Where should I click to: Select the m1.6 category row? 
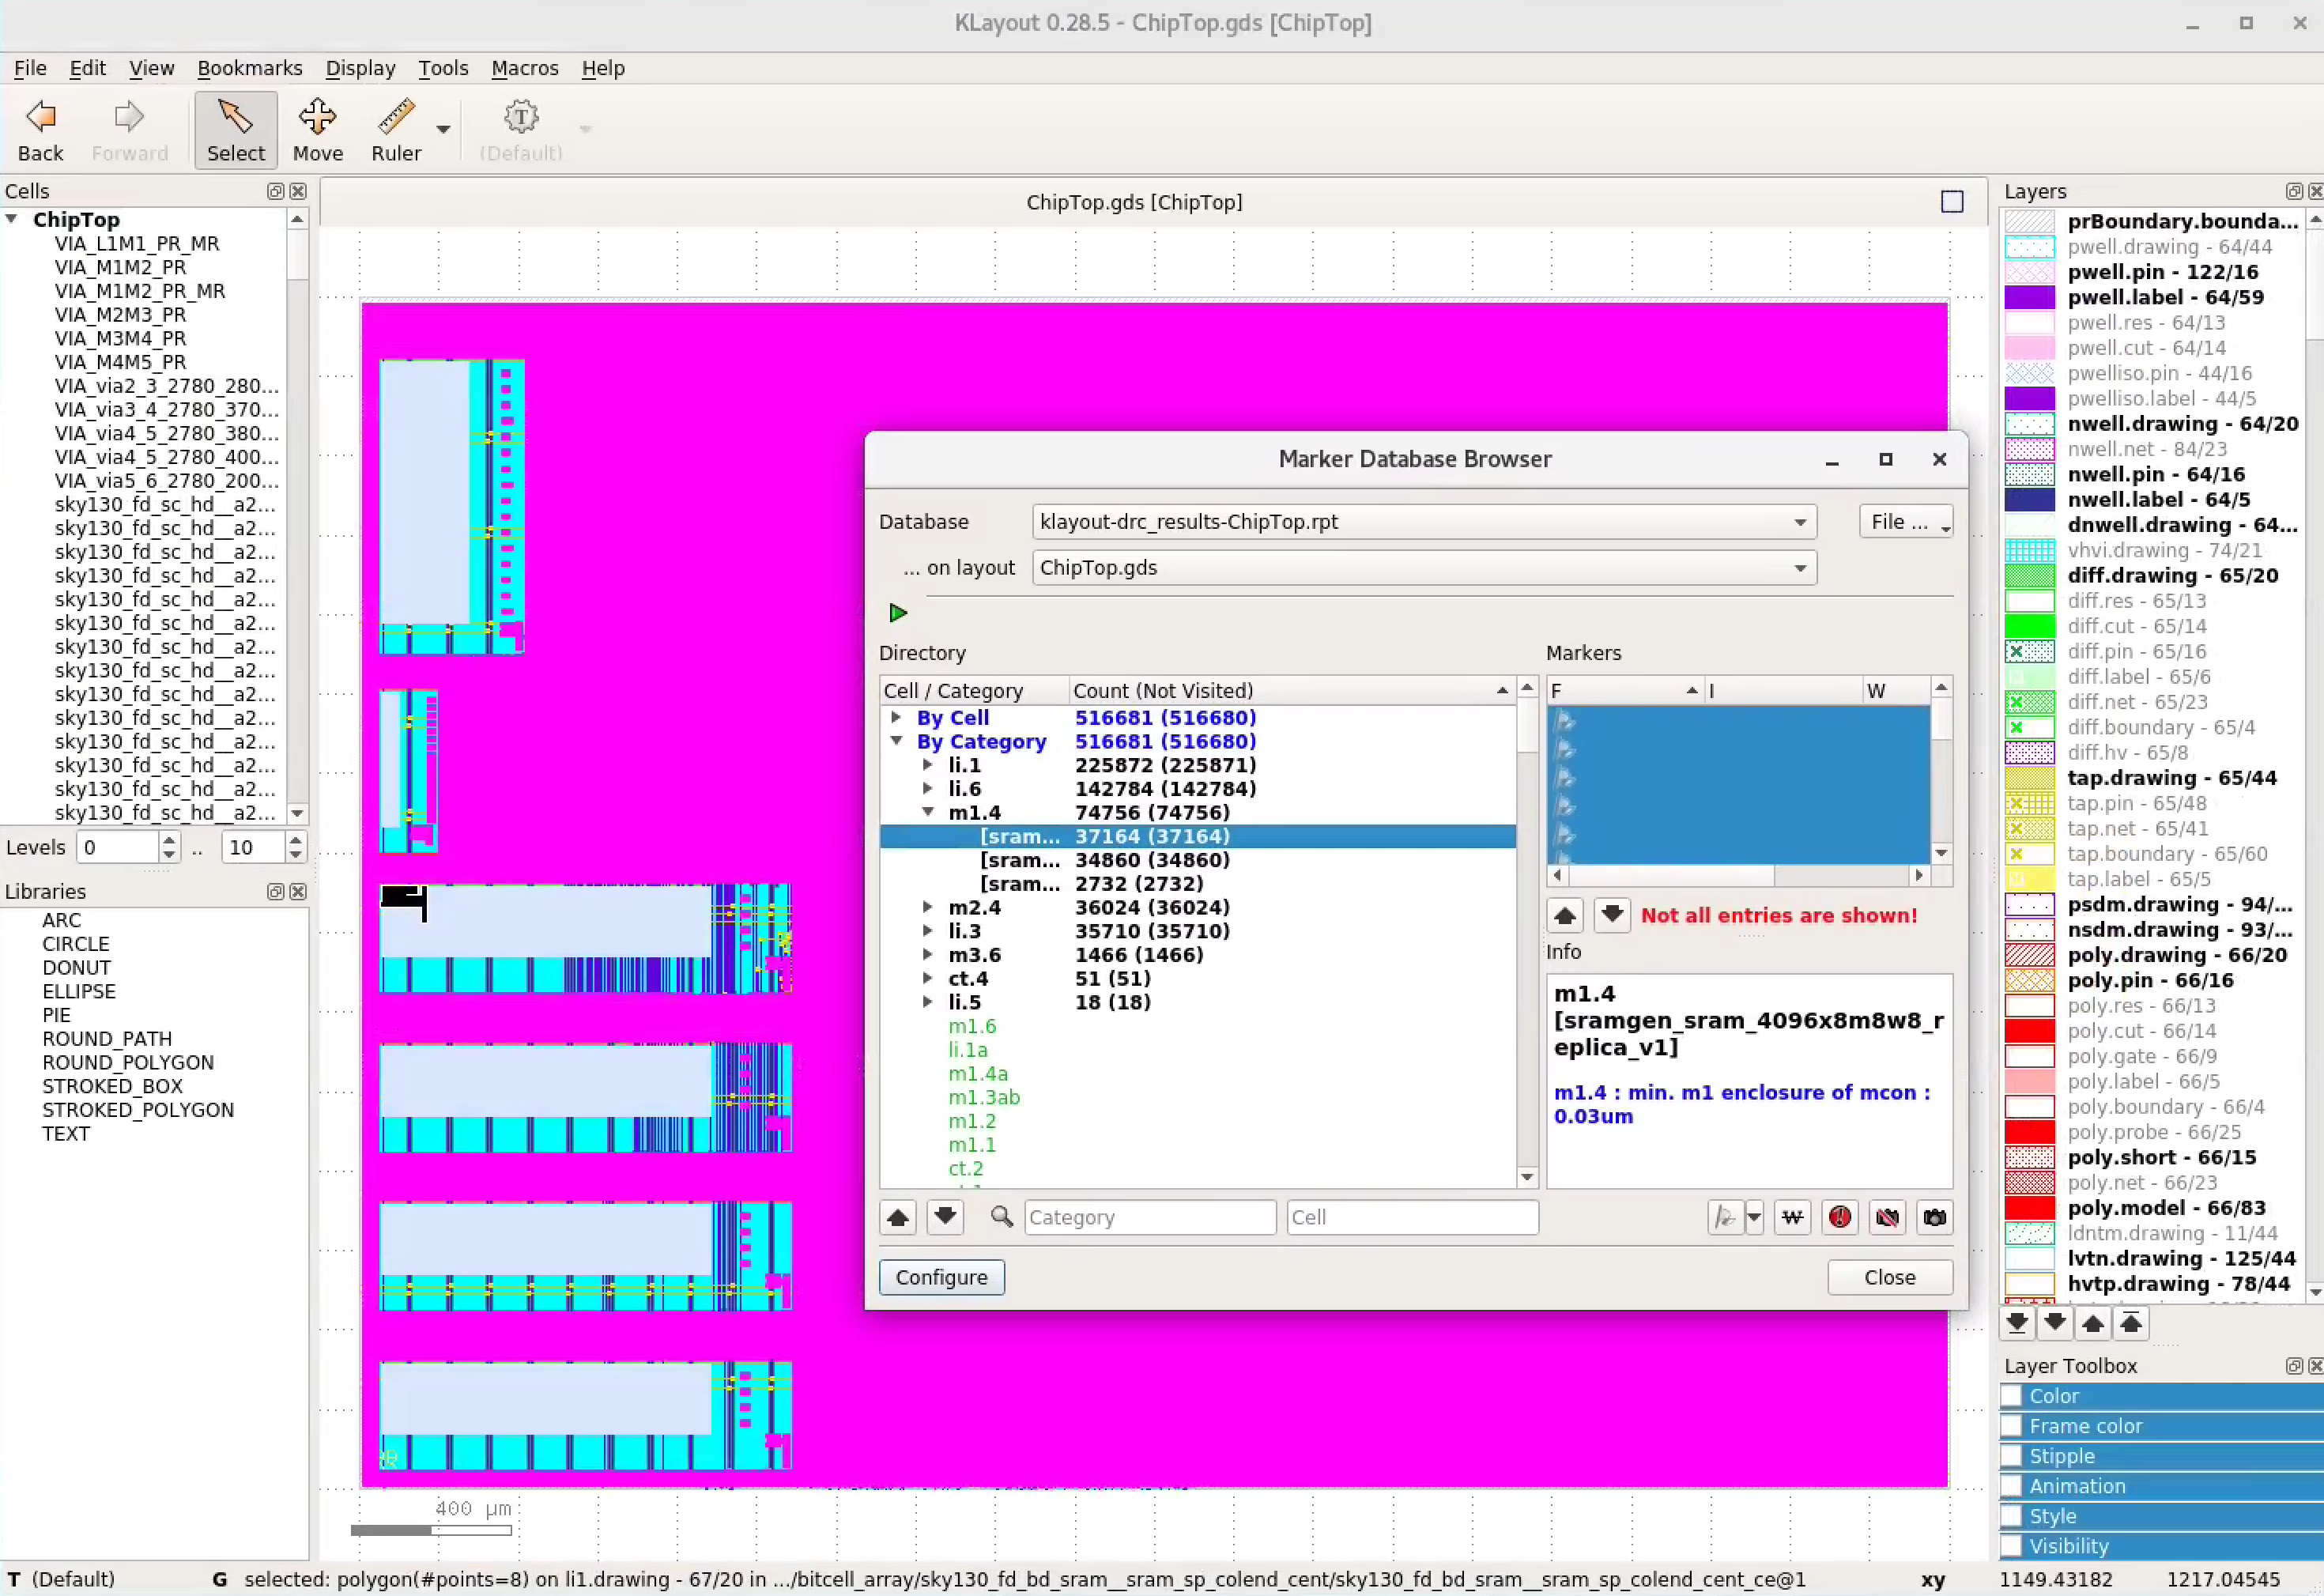point(972,1026)
